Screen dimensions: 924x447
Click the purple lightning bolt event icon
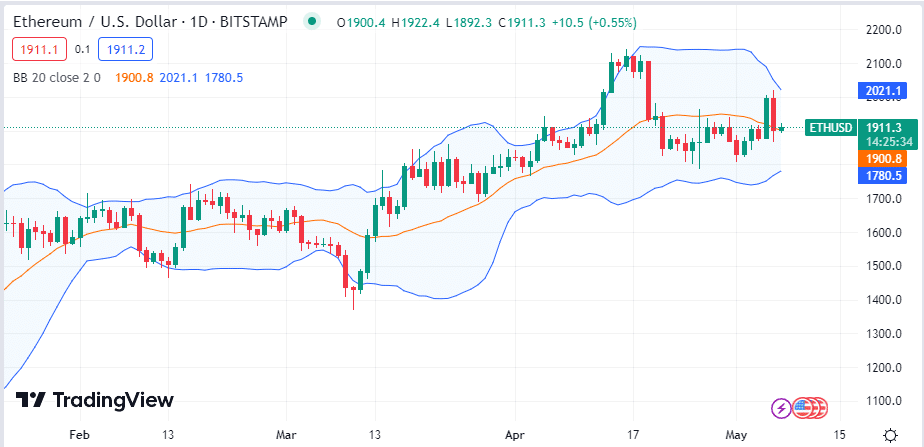point(781,407)
